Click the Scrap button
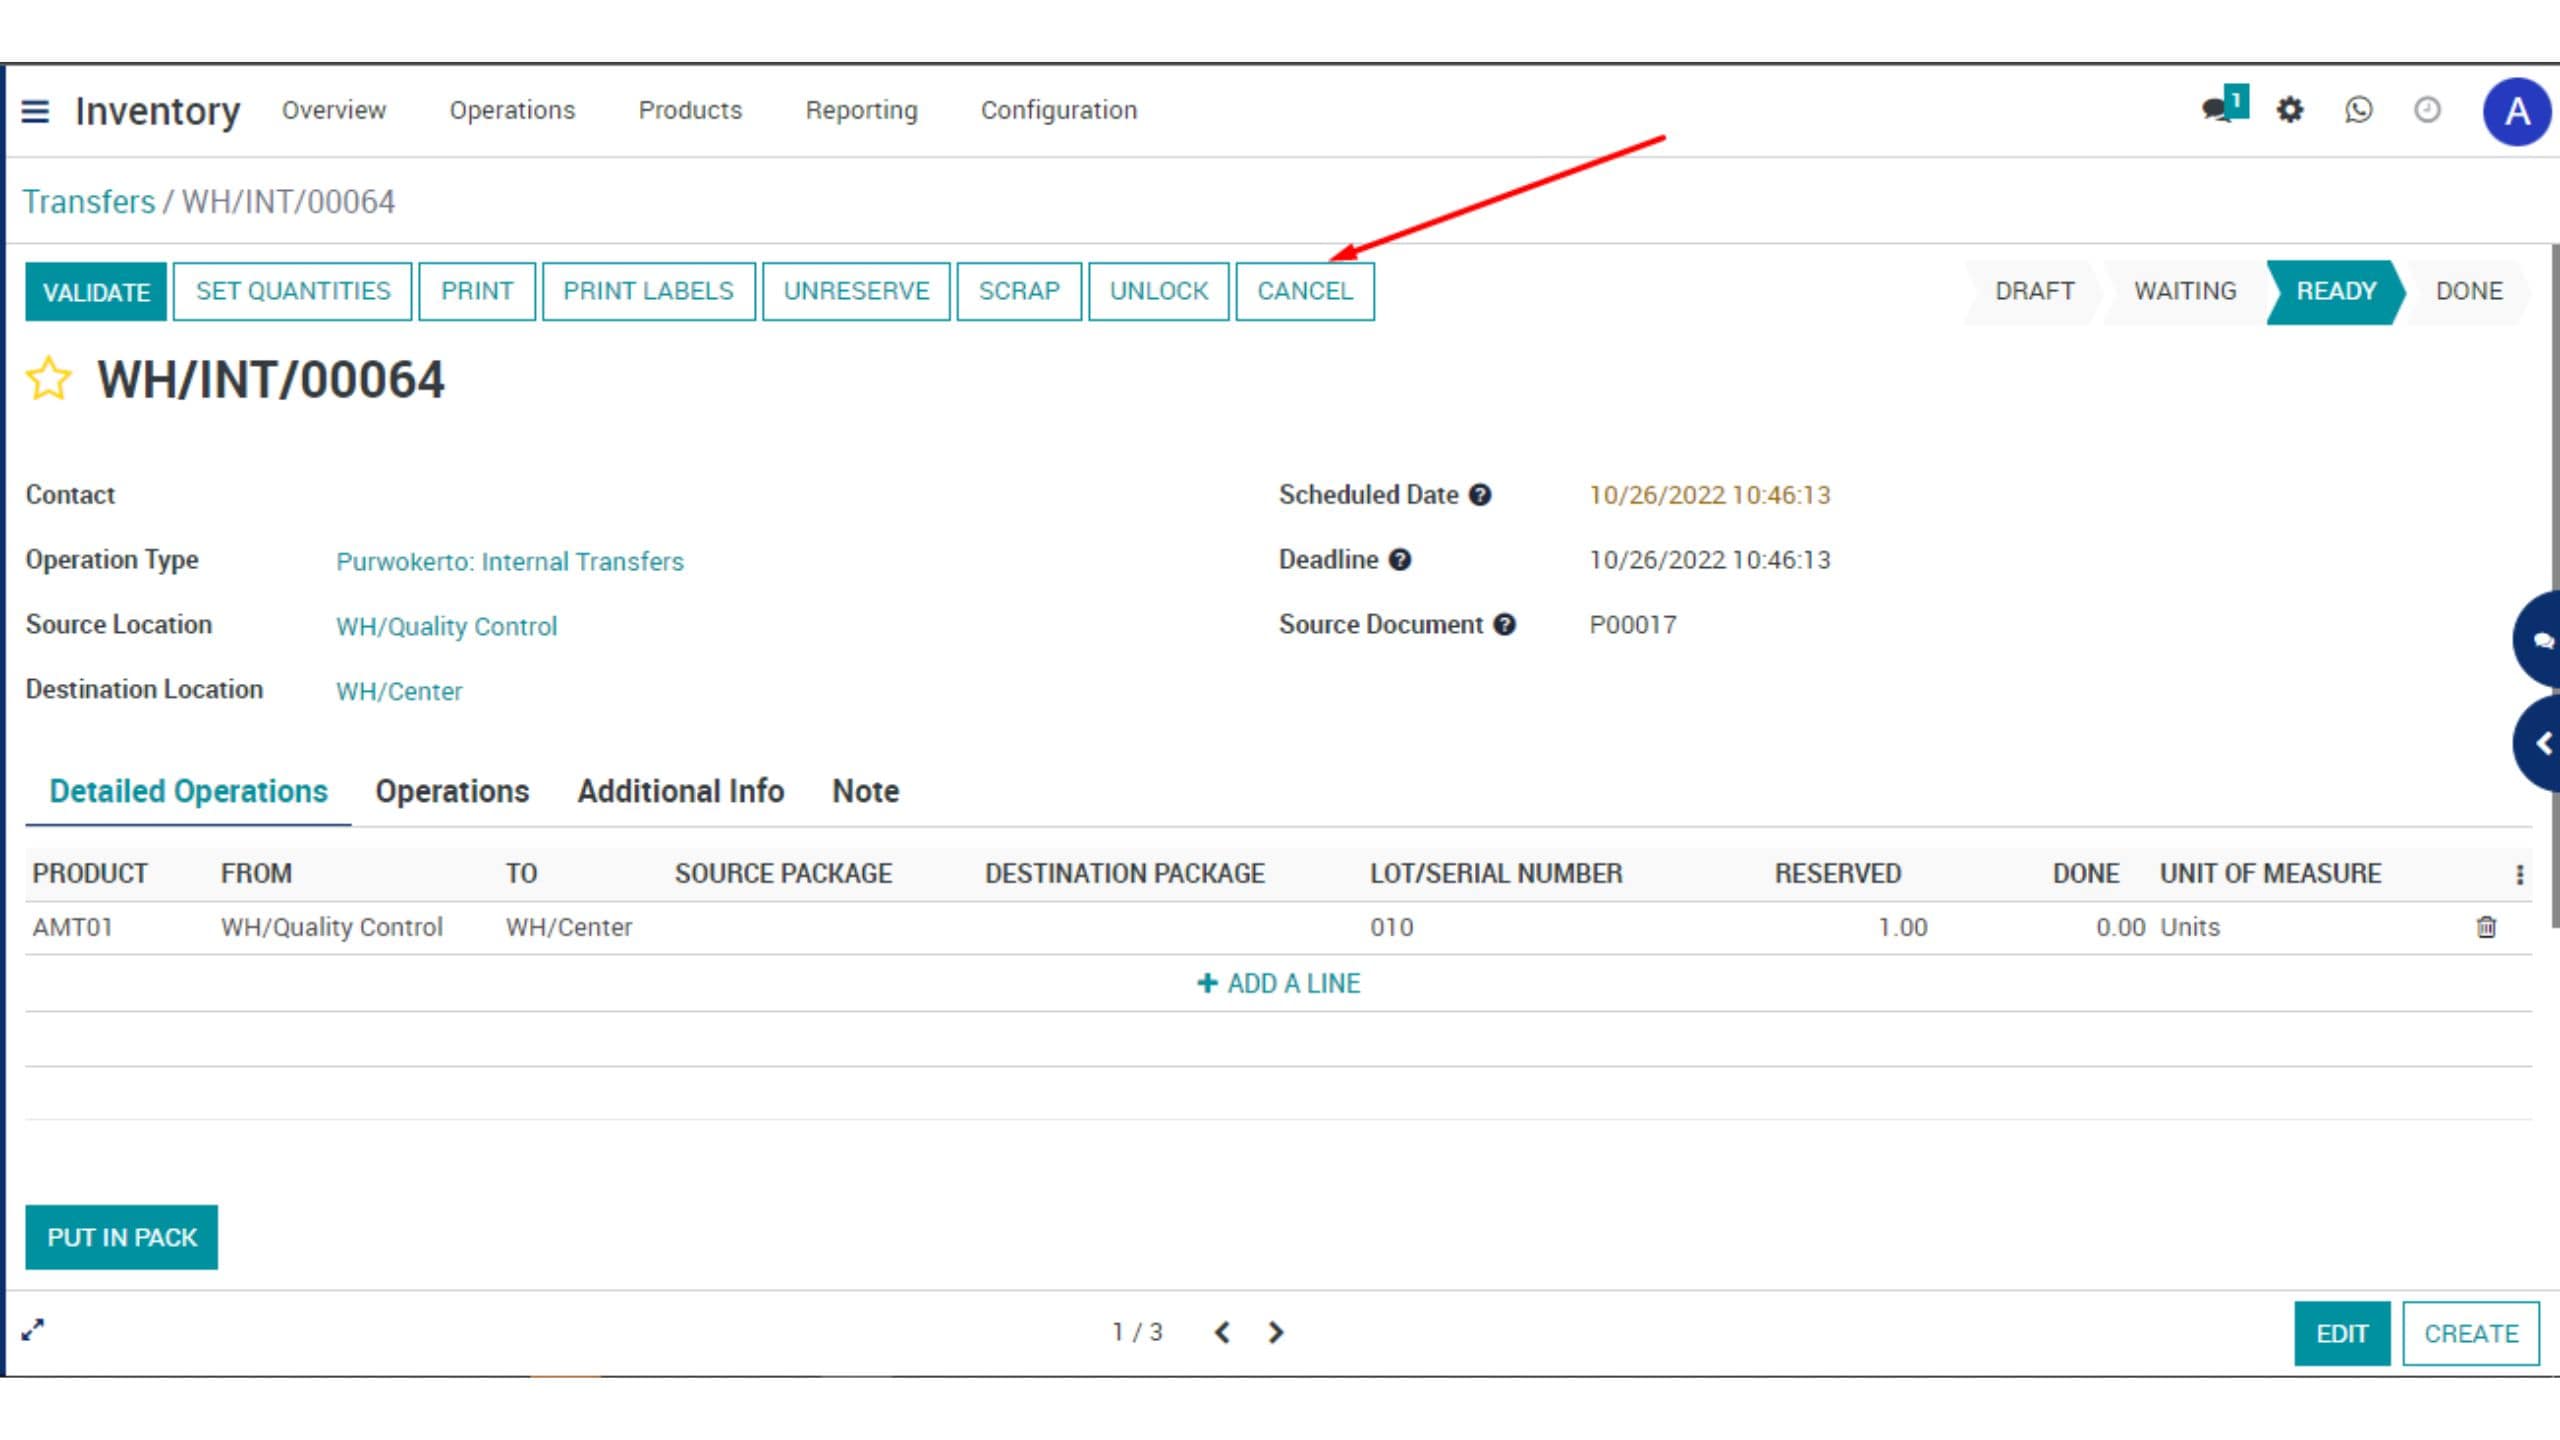This screenshot has height=1440, width=2560. 1019,291
